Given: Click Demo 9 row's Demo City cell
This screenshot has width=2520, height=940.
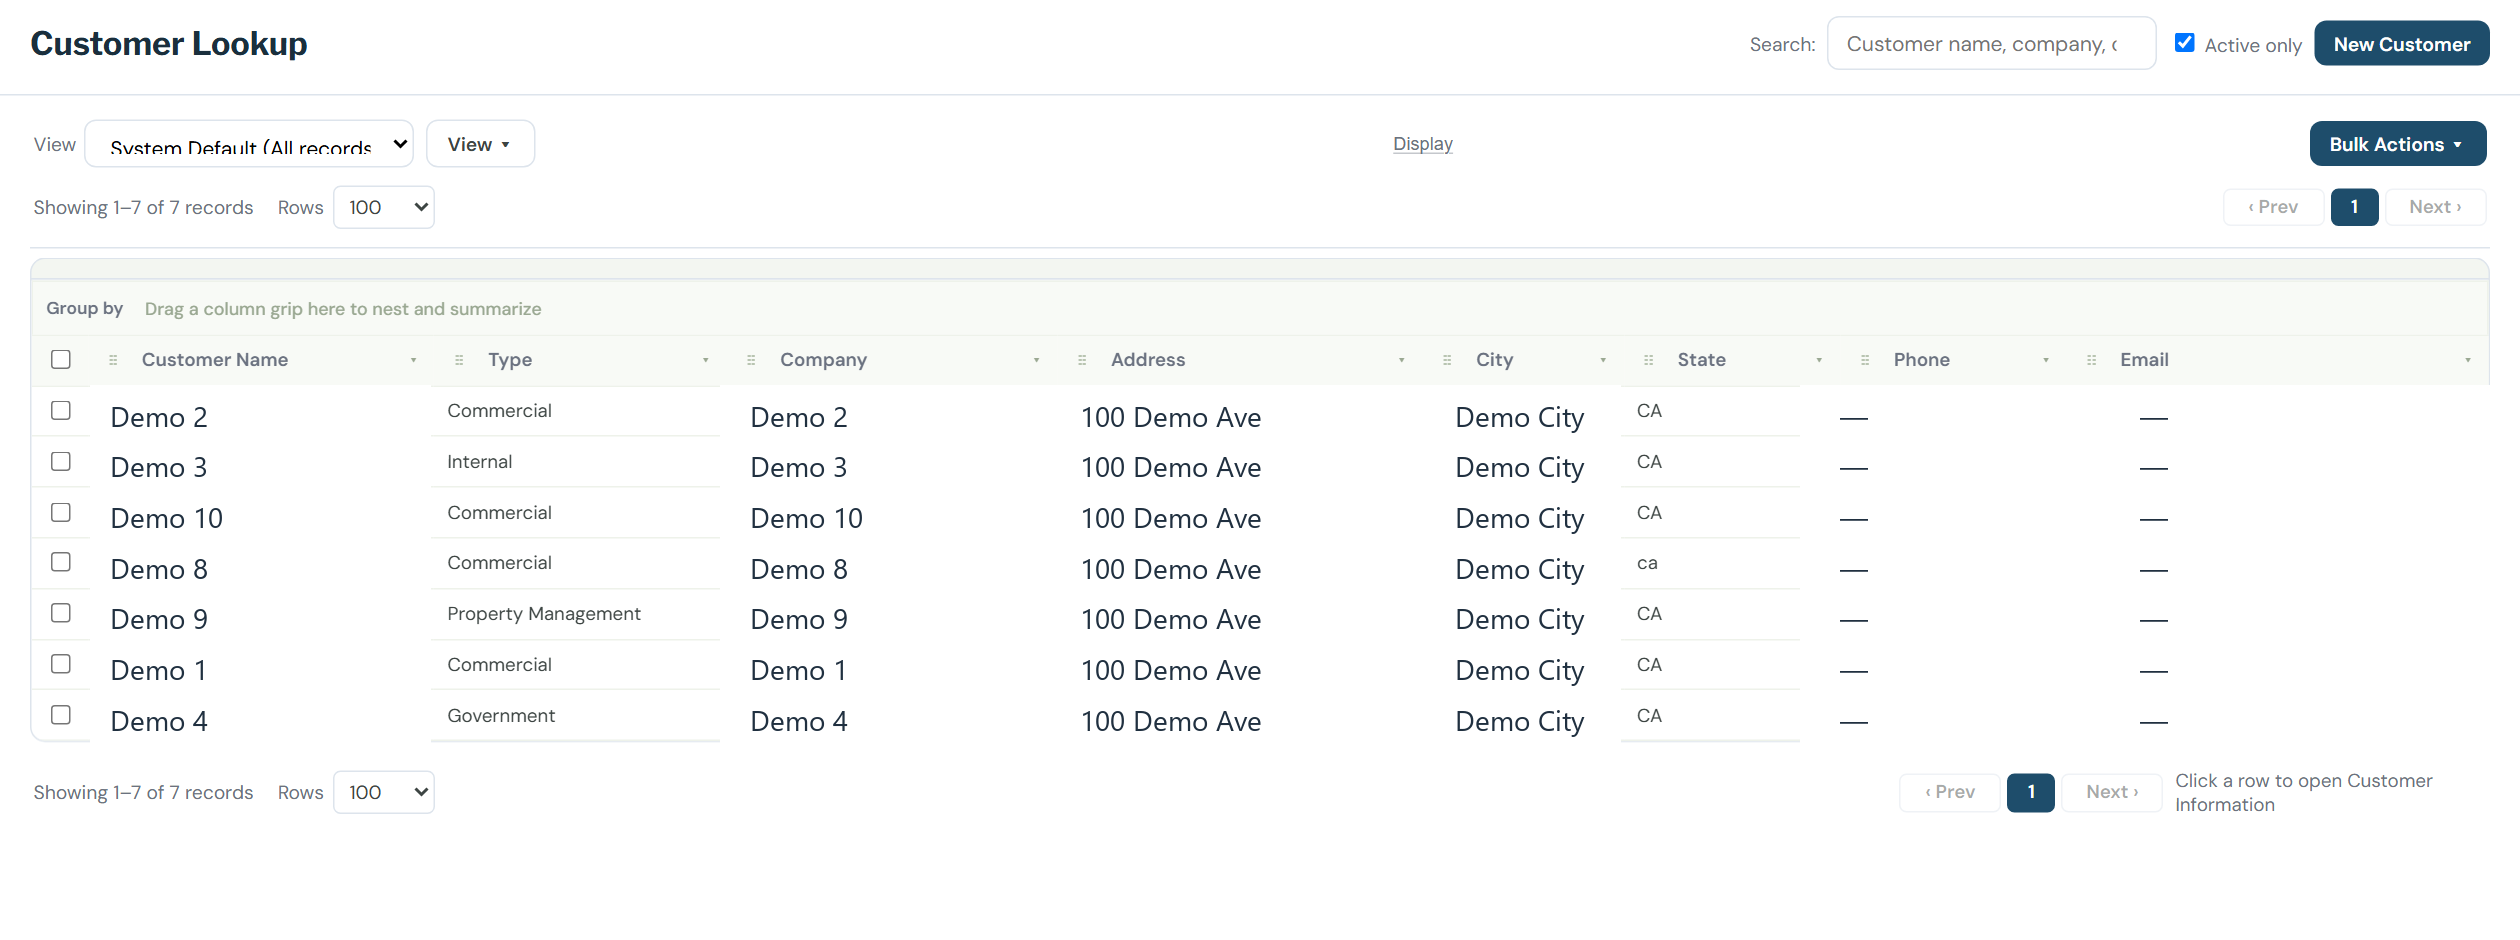Looking at the screenshot, I should click(x=1520, y=620).
